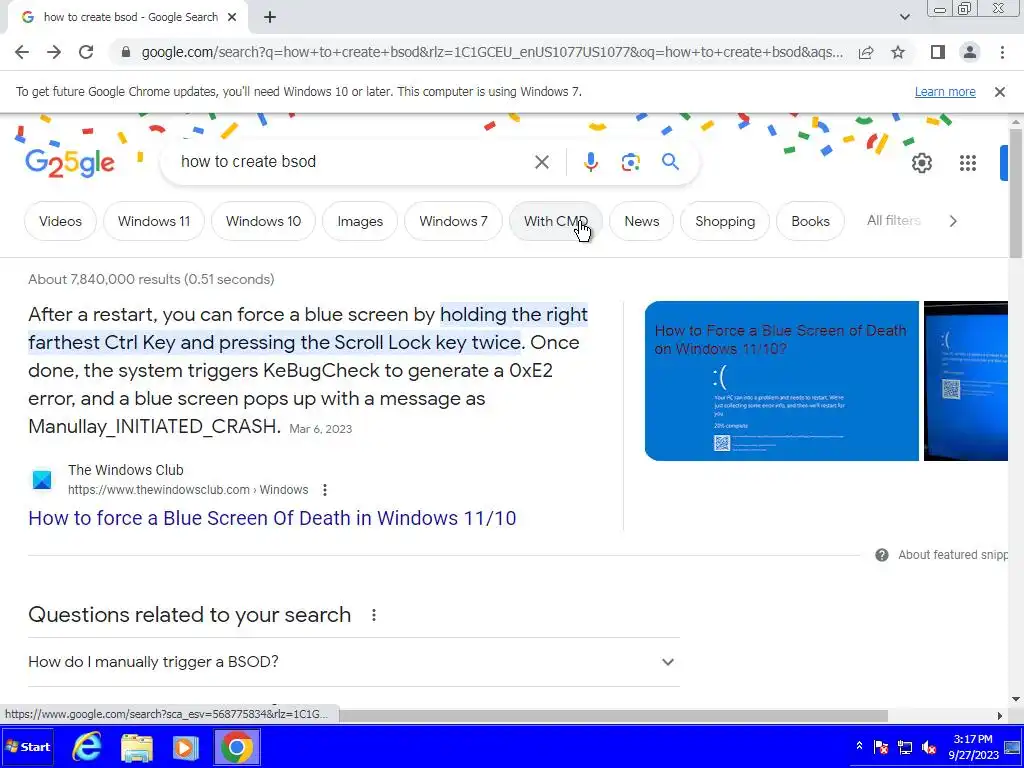The height and width of the screenshot is (768, 1024).
Task: Open more options for Windows Club result
Action: [325, 490]
